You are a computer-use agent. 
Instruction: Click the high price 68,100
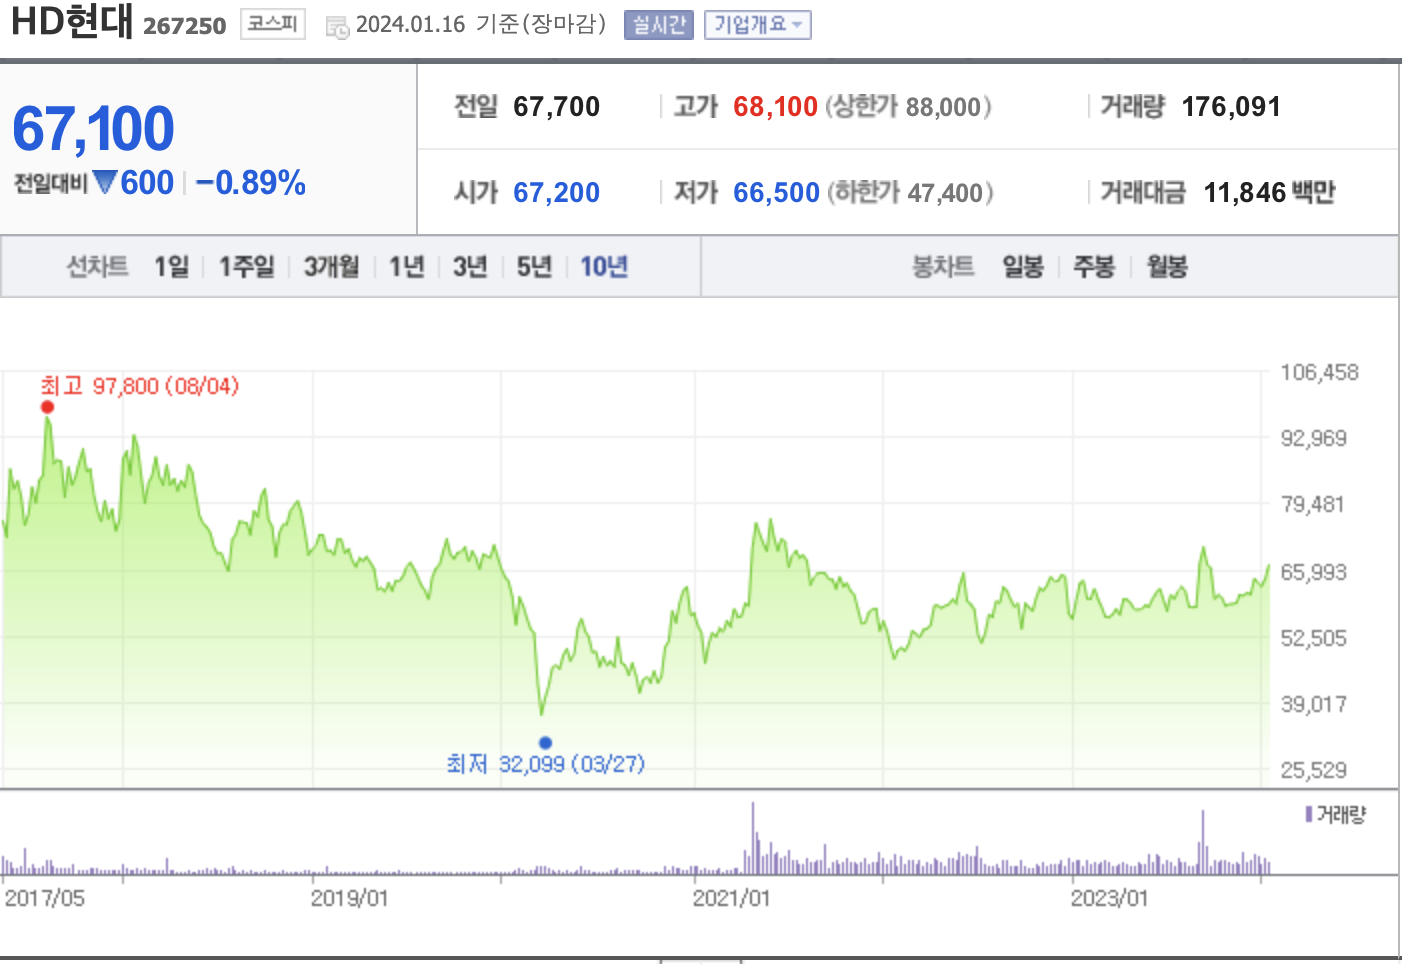tap(775, 107)
